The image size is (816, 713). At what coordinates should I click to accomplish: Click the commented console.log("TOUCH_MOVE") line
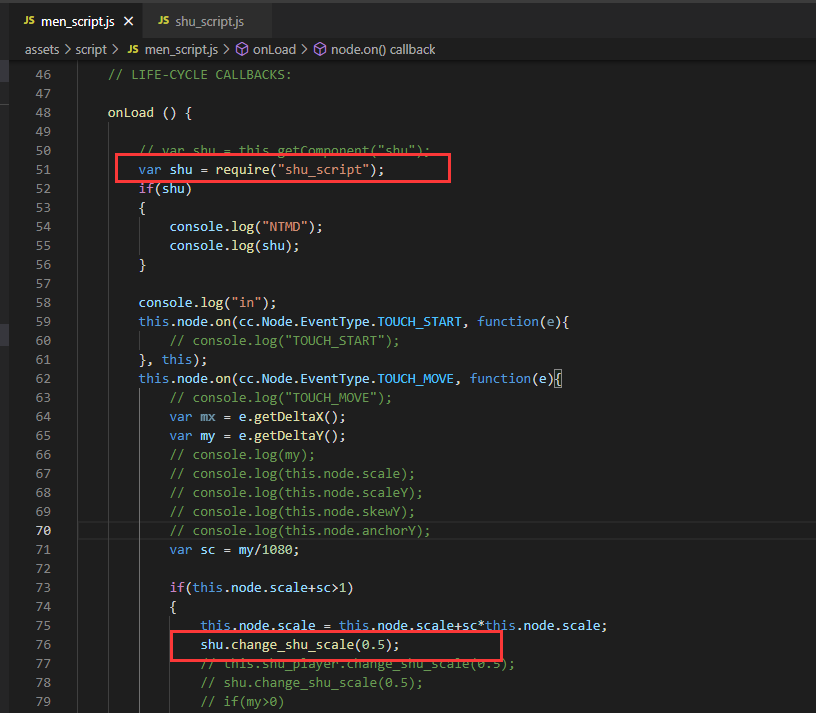tap(280, 398)
